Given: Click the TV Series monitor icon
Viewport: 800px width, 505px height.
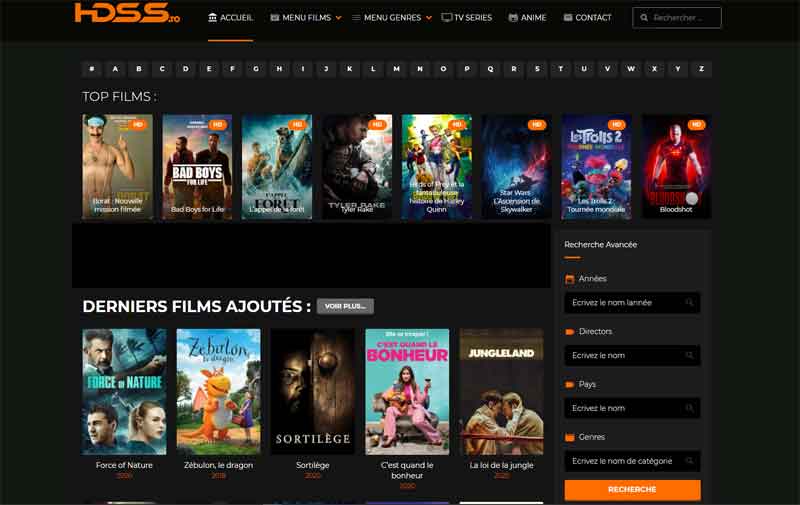Looking at the screenshot, I should (446, 17).
